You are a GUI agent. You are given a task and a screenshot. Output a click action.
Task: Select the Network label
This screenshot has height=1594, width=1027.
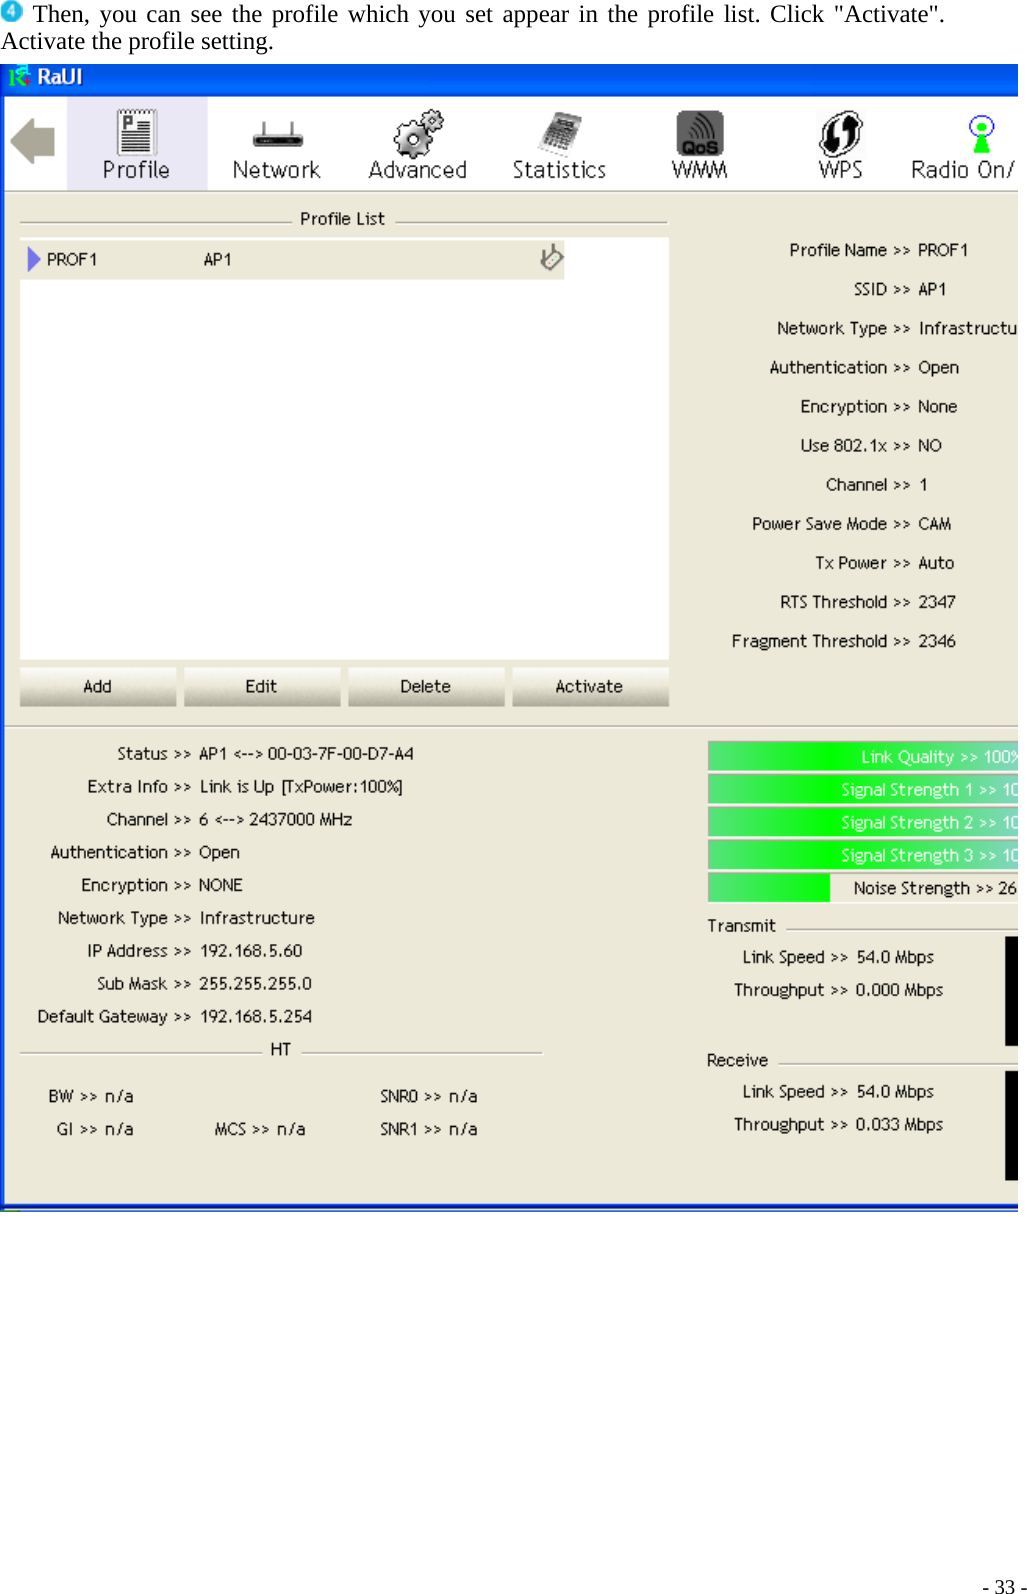coord(277,170)
